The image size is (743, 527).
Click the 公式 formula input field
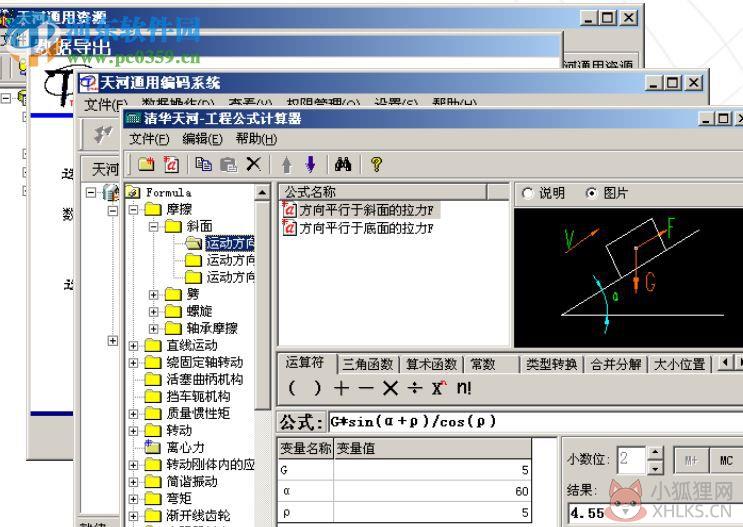535,421
